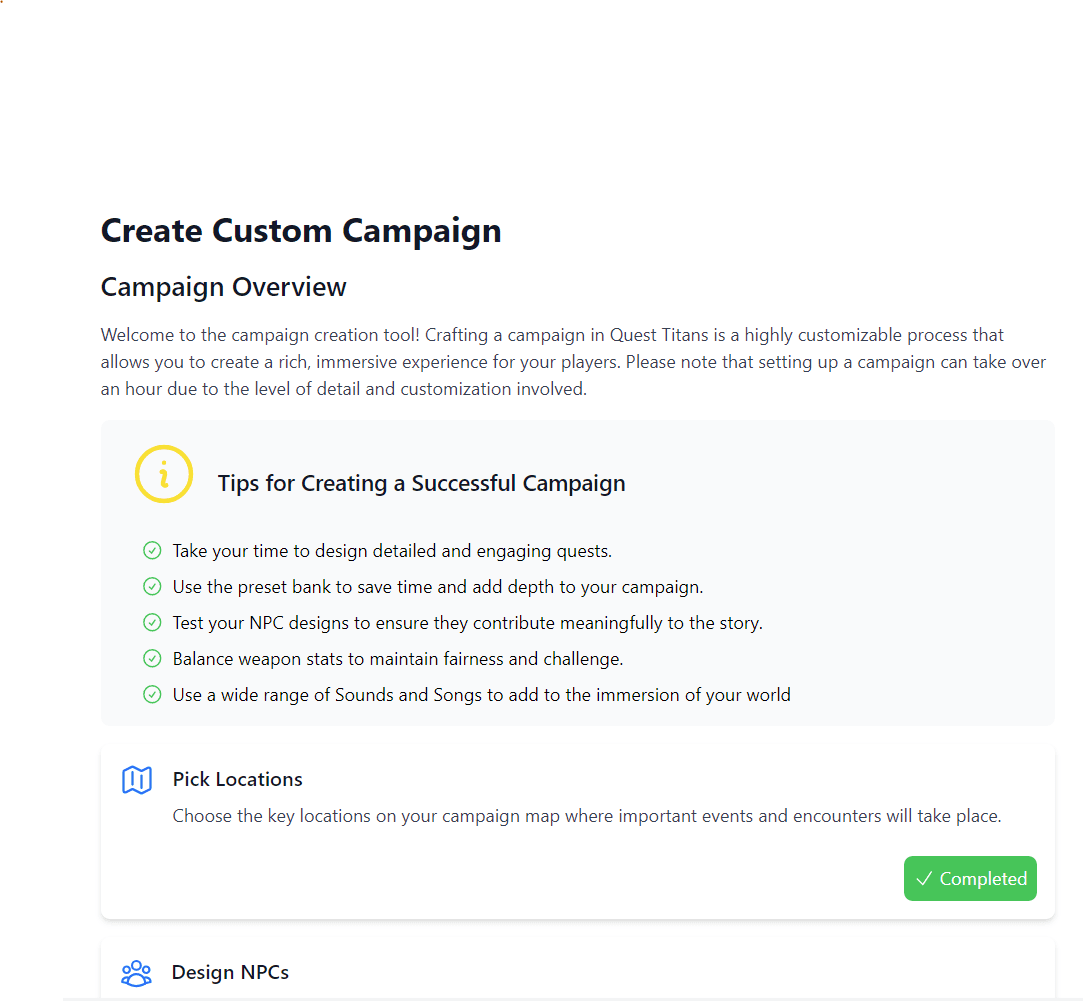The height and width of the screenshot is (1001, 1083).
Task: Click the people icon beside Design NPCs
Action: (x=137, y=973)
